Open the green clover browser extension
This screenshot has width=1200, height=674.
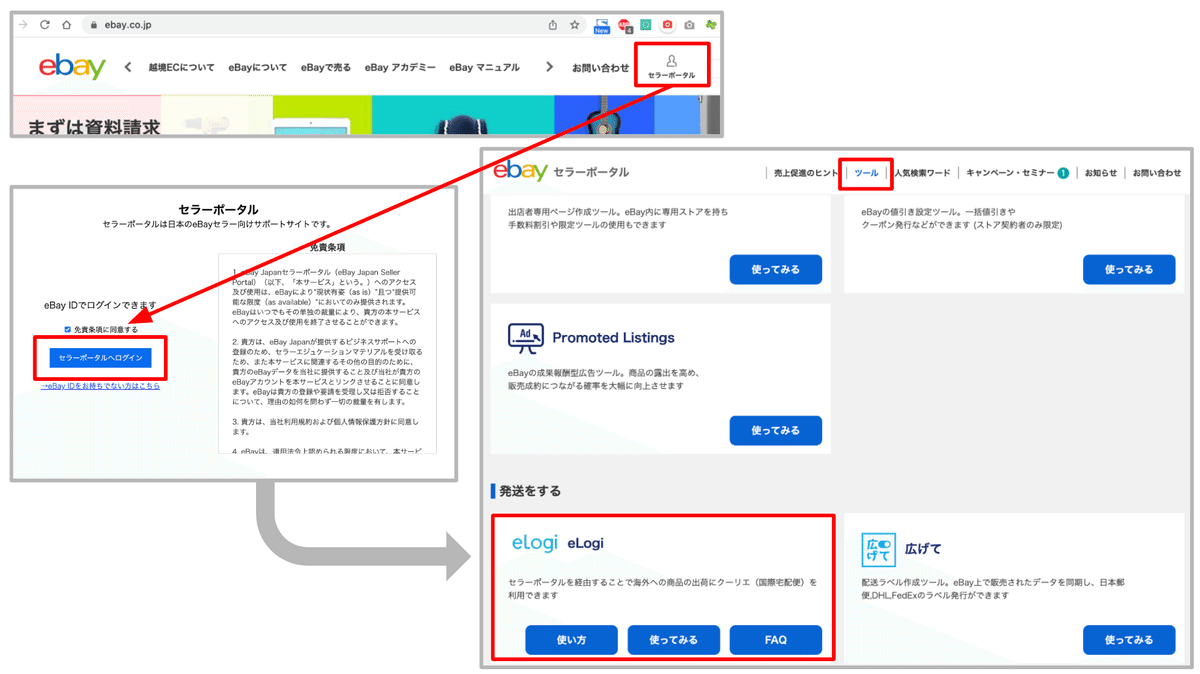[x=711, y=25]
